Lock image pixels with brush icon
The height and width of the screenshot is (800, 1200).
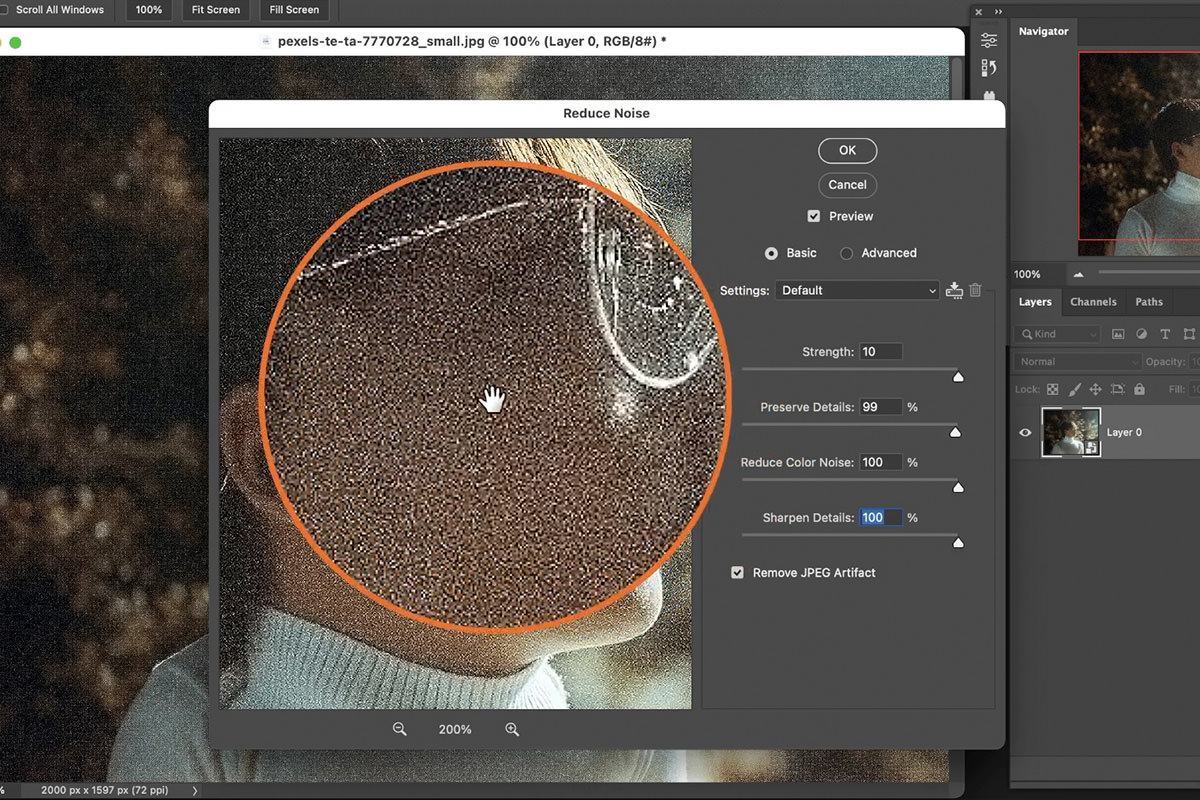[x=1075, y=389]
